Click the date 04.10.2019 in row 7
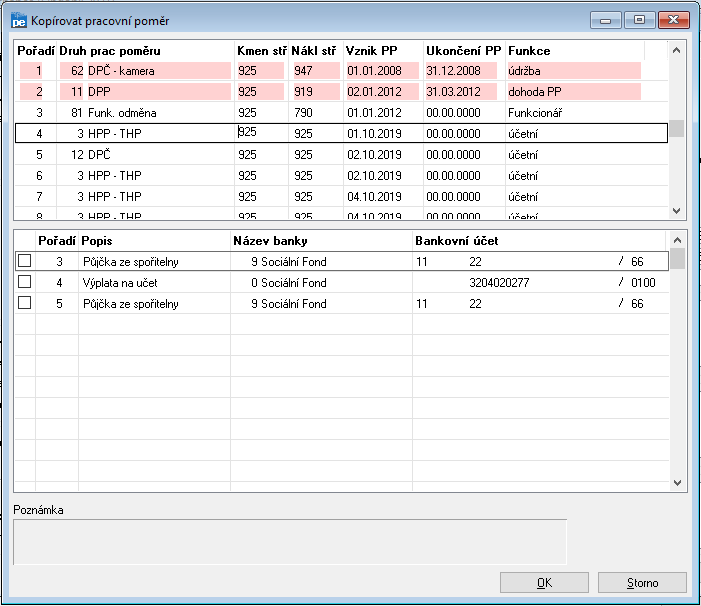Viewport: 701px width, 606px height. click(x=374, y=197)
